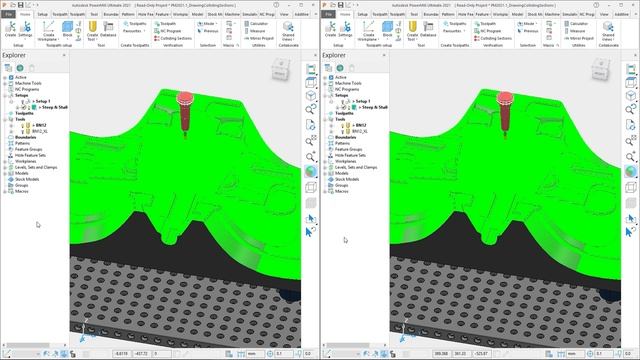Viewport: 640px width, 360px height.
Task: Switch to Tool tab in left window
Action: tap(94, 14)
